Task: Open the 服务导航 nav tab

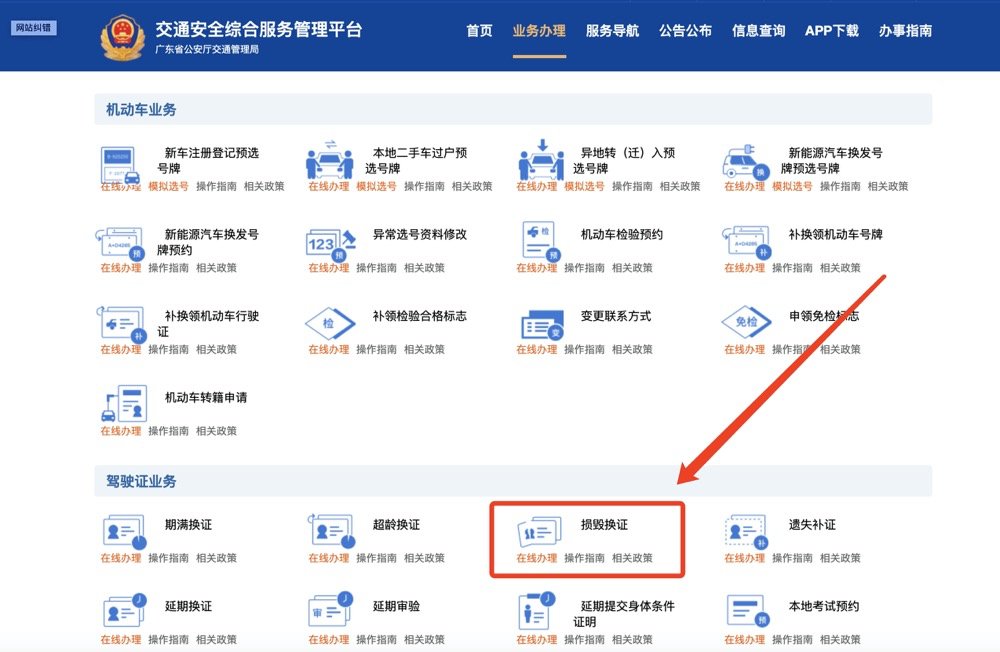Action: click(x=612, y=31)
